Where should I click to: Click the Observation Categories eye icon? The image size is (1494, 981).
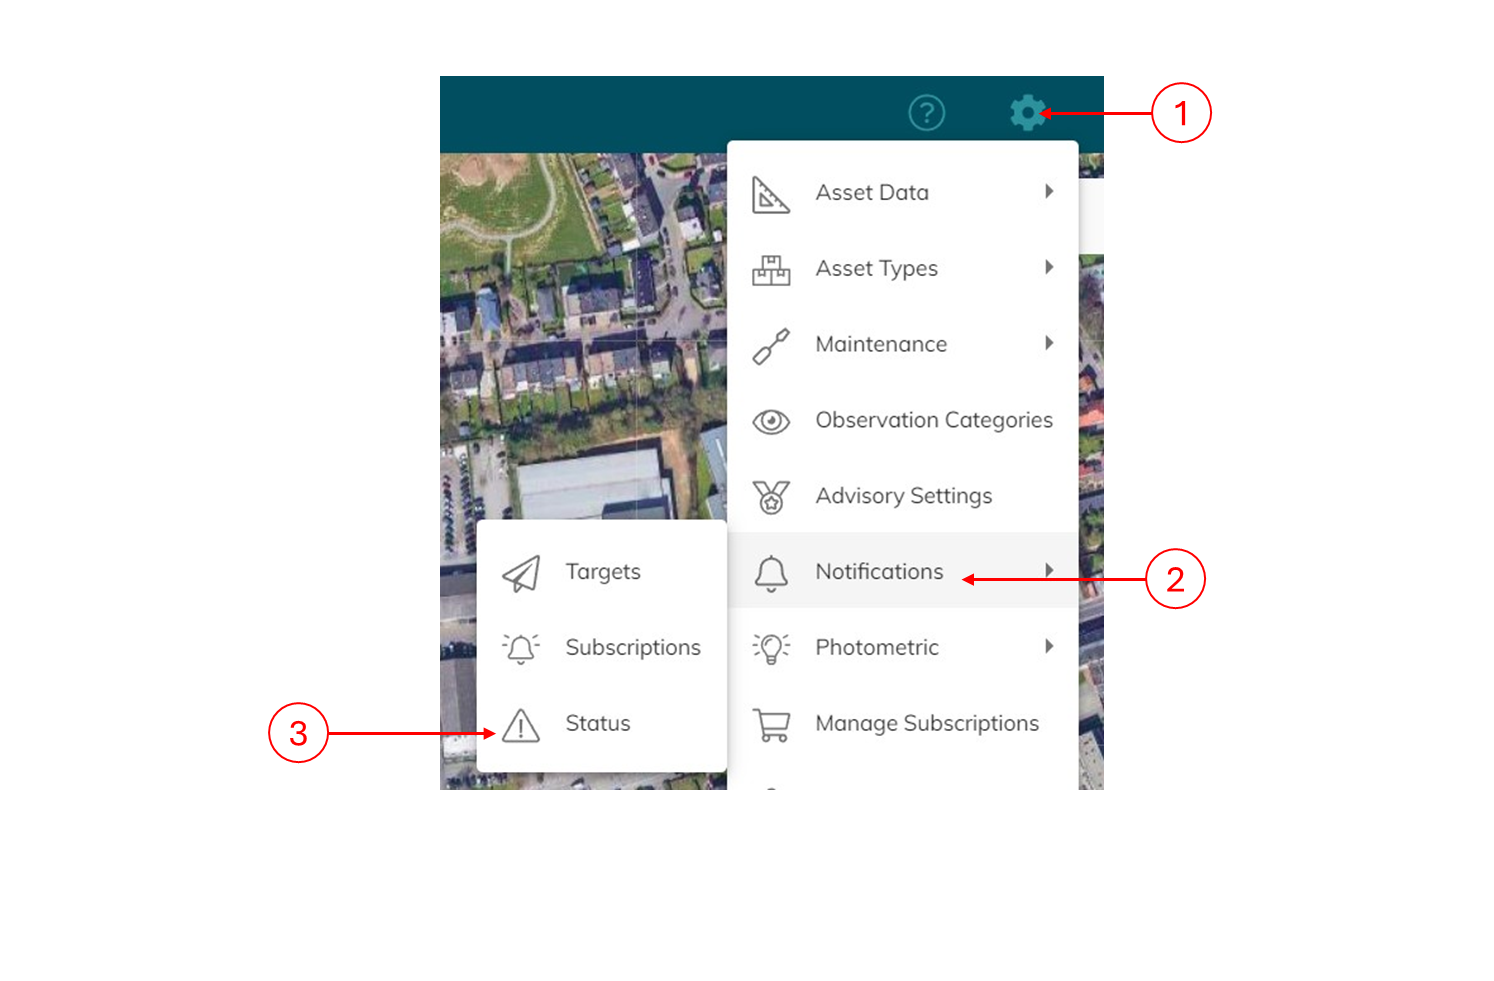[x=771, y=422]
